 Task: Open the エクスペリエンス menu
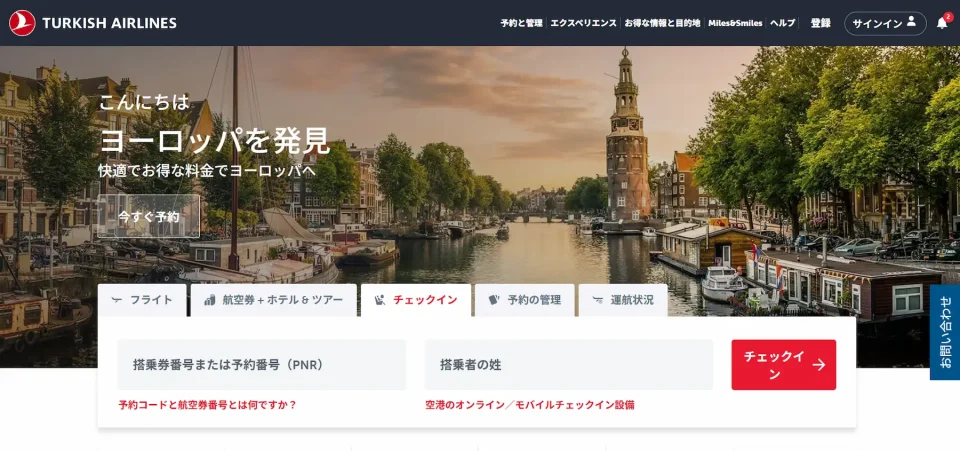583,23
